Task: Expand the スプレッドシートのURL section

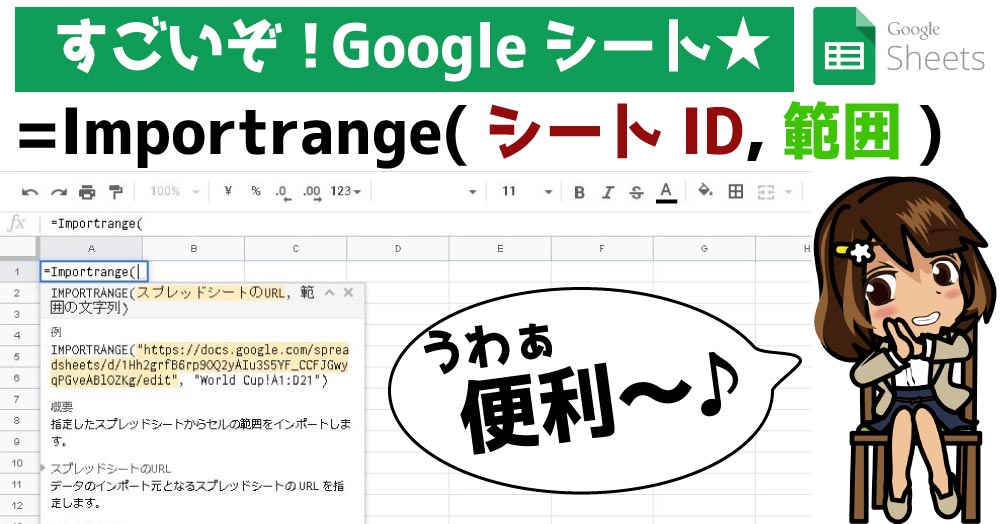Action: (43, 468)
